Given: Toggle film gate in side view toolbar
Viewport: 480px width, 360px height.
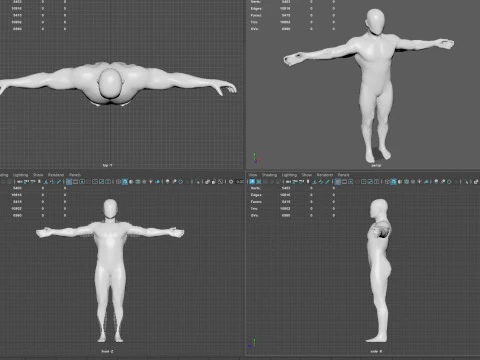Looking at the screenshot, I should point(344,182).
